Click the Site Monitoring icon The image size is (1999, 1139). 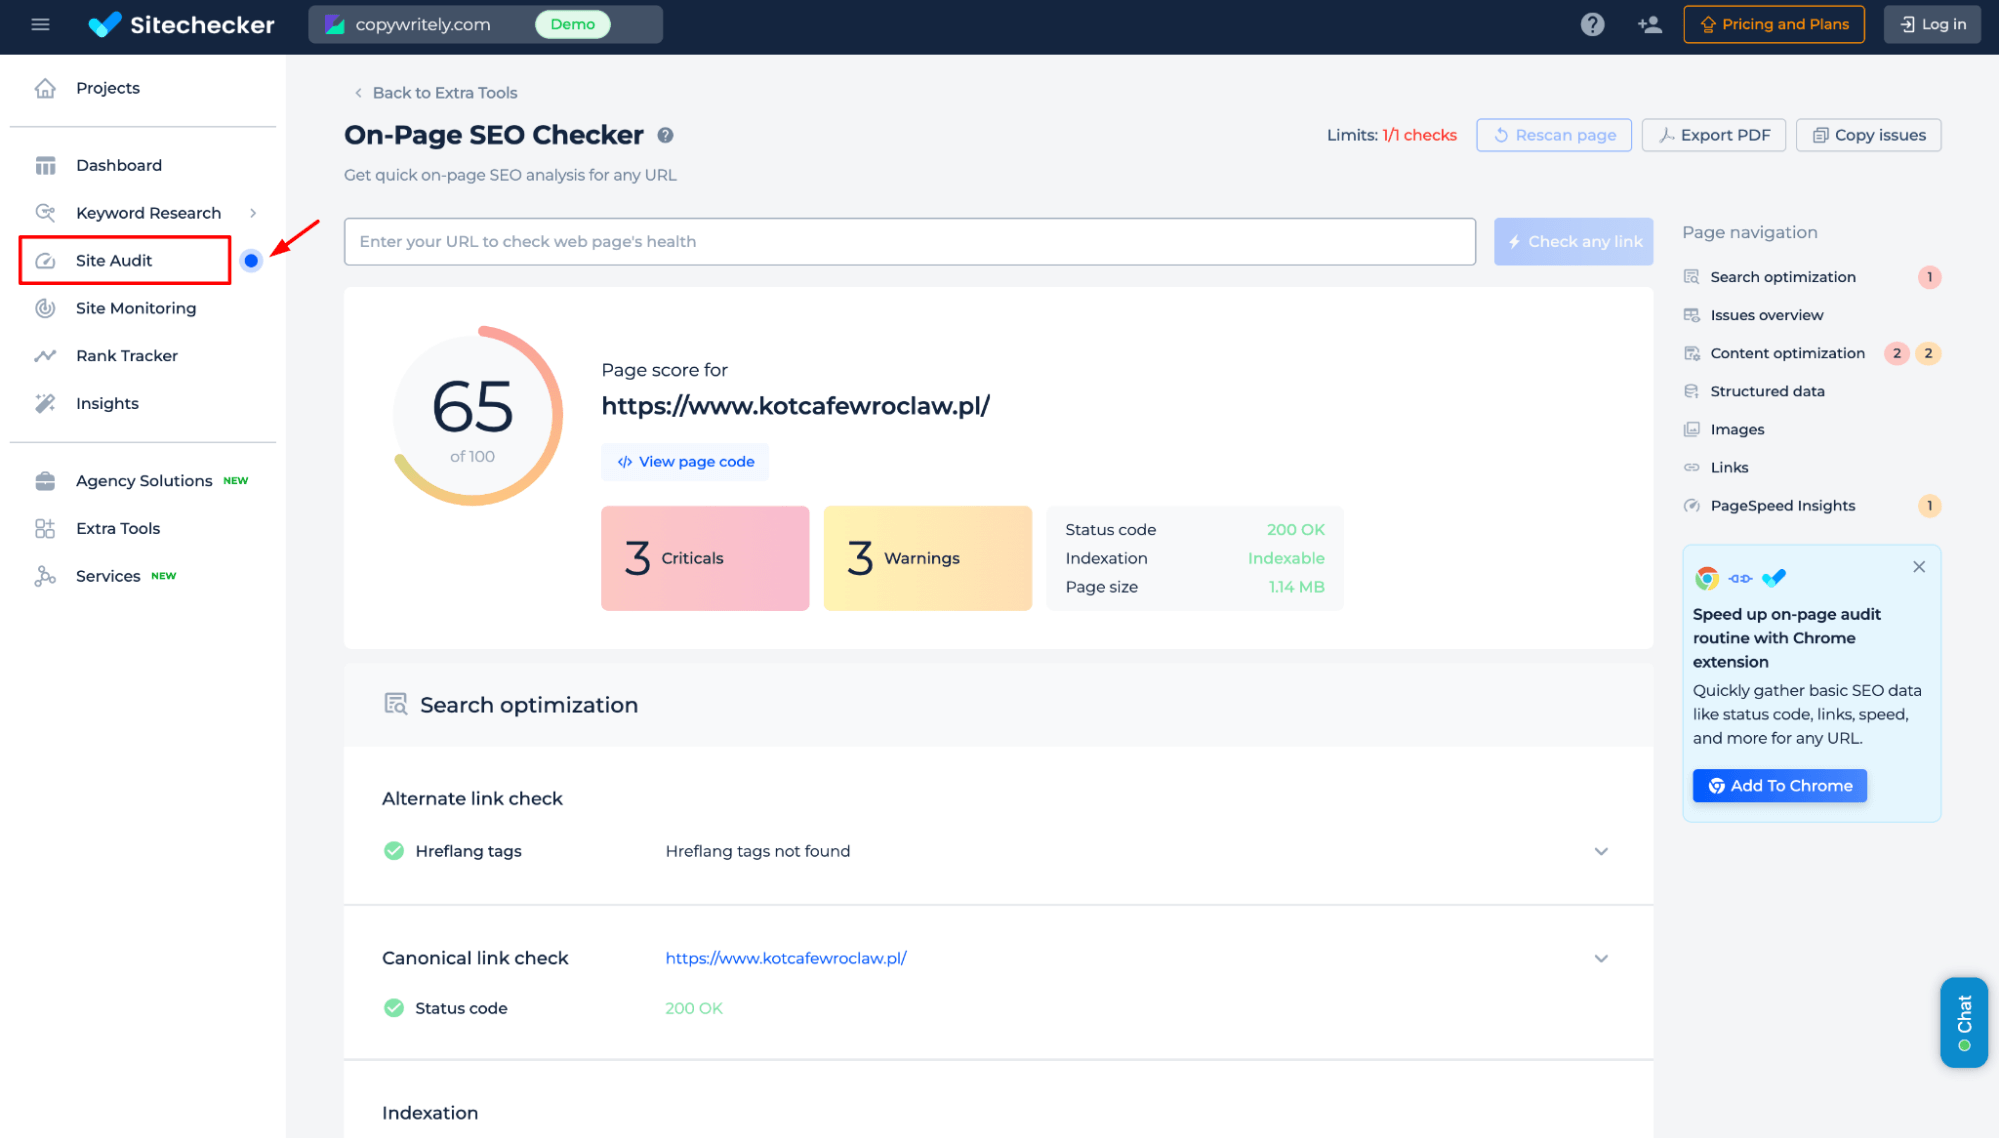(x=45, y=307)
